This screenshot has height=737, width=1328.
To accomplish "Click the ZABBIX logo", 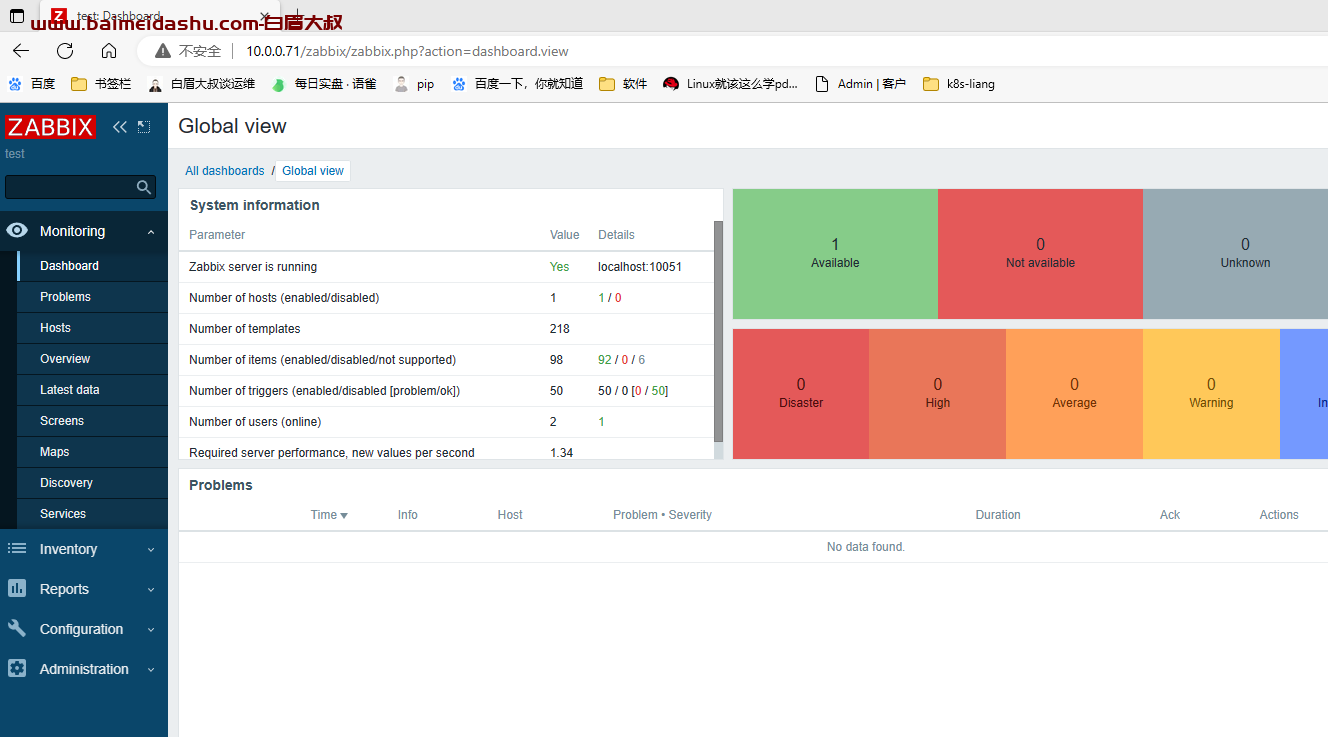I will click(x=50, y=127).
